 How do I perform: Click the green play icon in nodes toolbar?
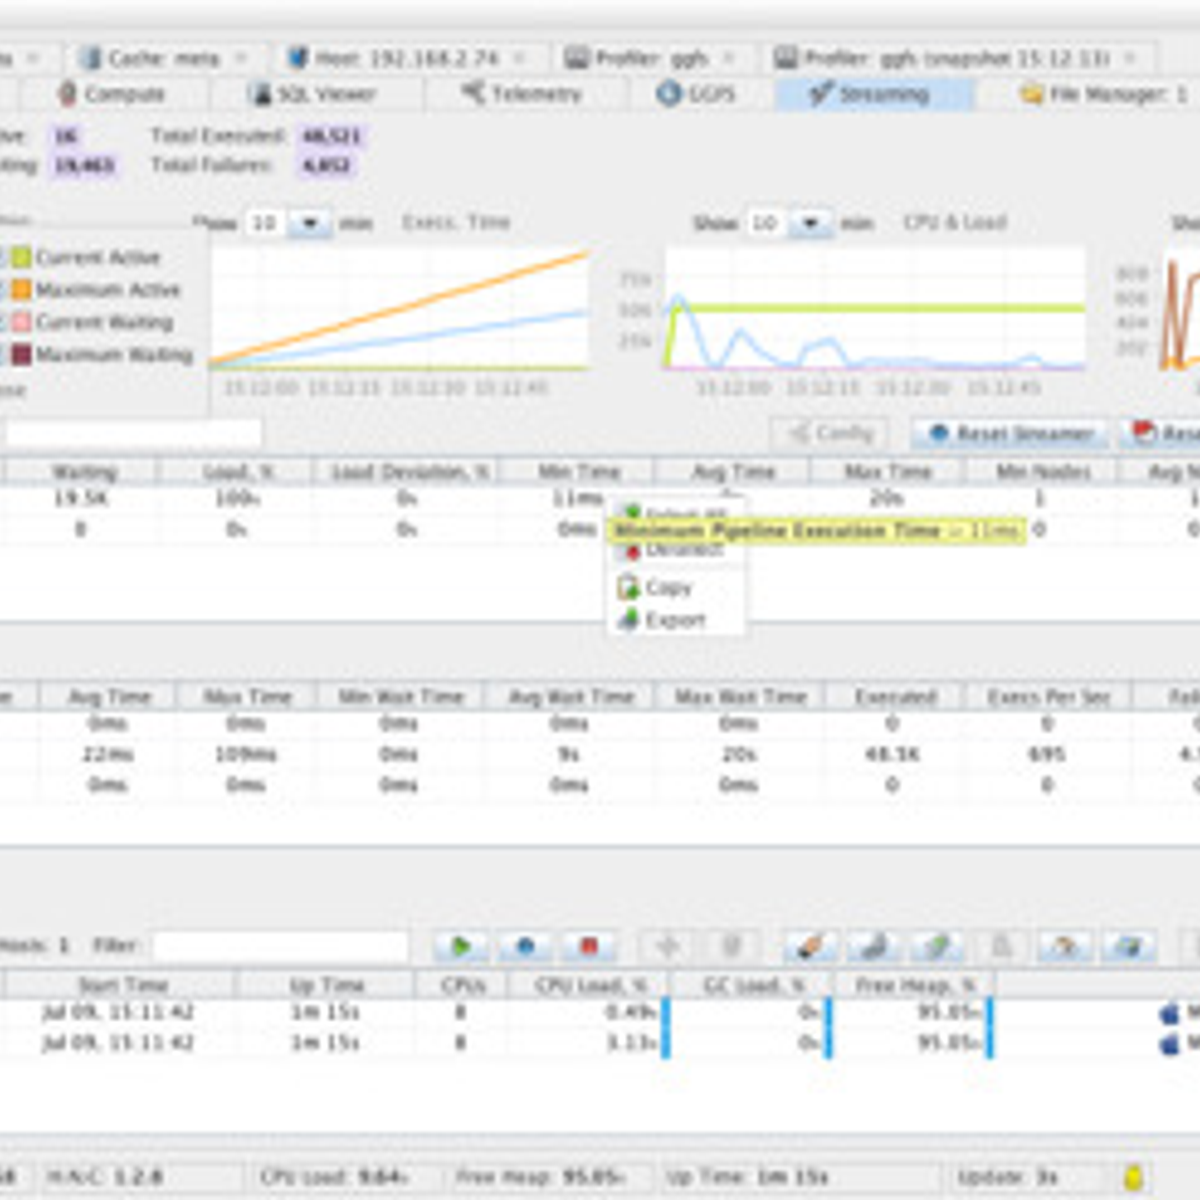(461, 946)
